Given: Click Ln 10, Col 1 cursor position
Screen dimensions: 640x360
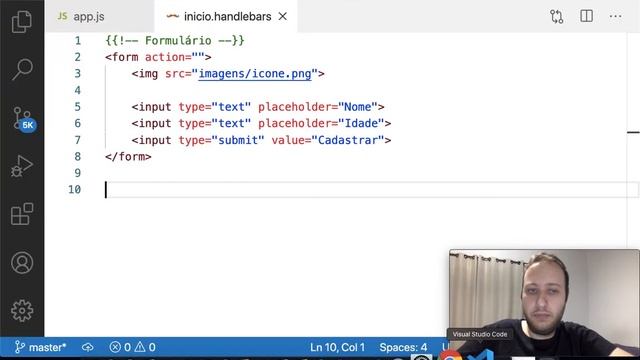Looking at the screenshot, I should [337, 347].
